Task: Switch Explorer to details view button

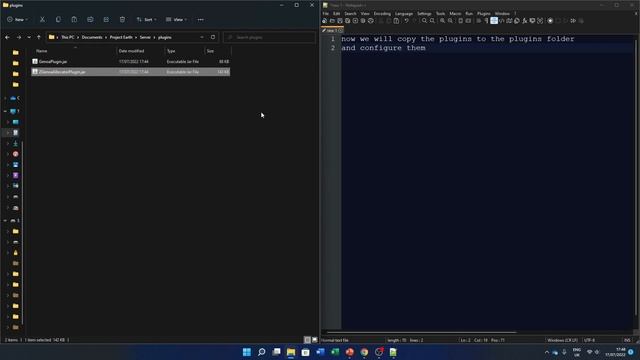Action: (307, 340)
